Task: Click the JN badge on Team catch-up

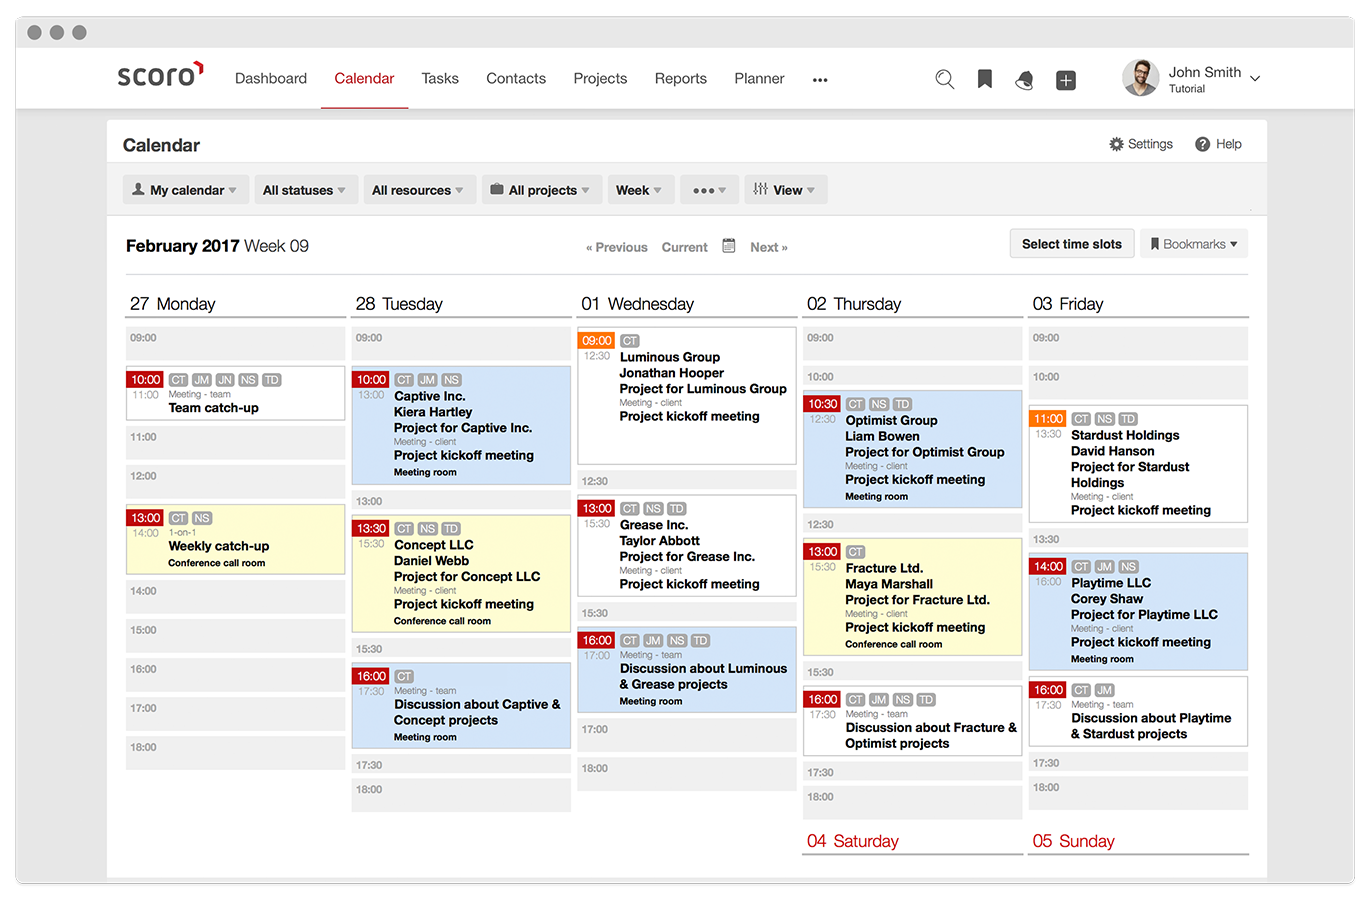Action: point(225,380)
